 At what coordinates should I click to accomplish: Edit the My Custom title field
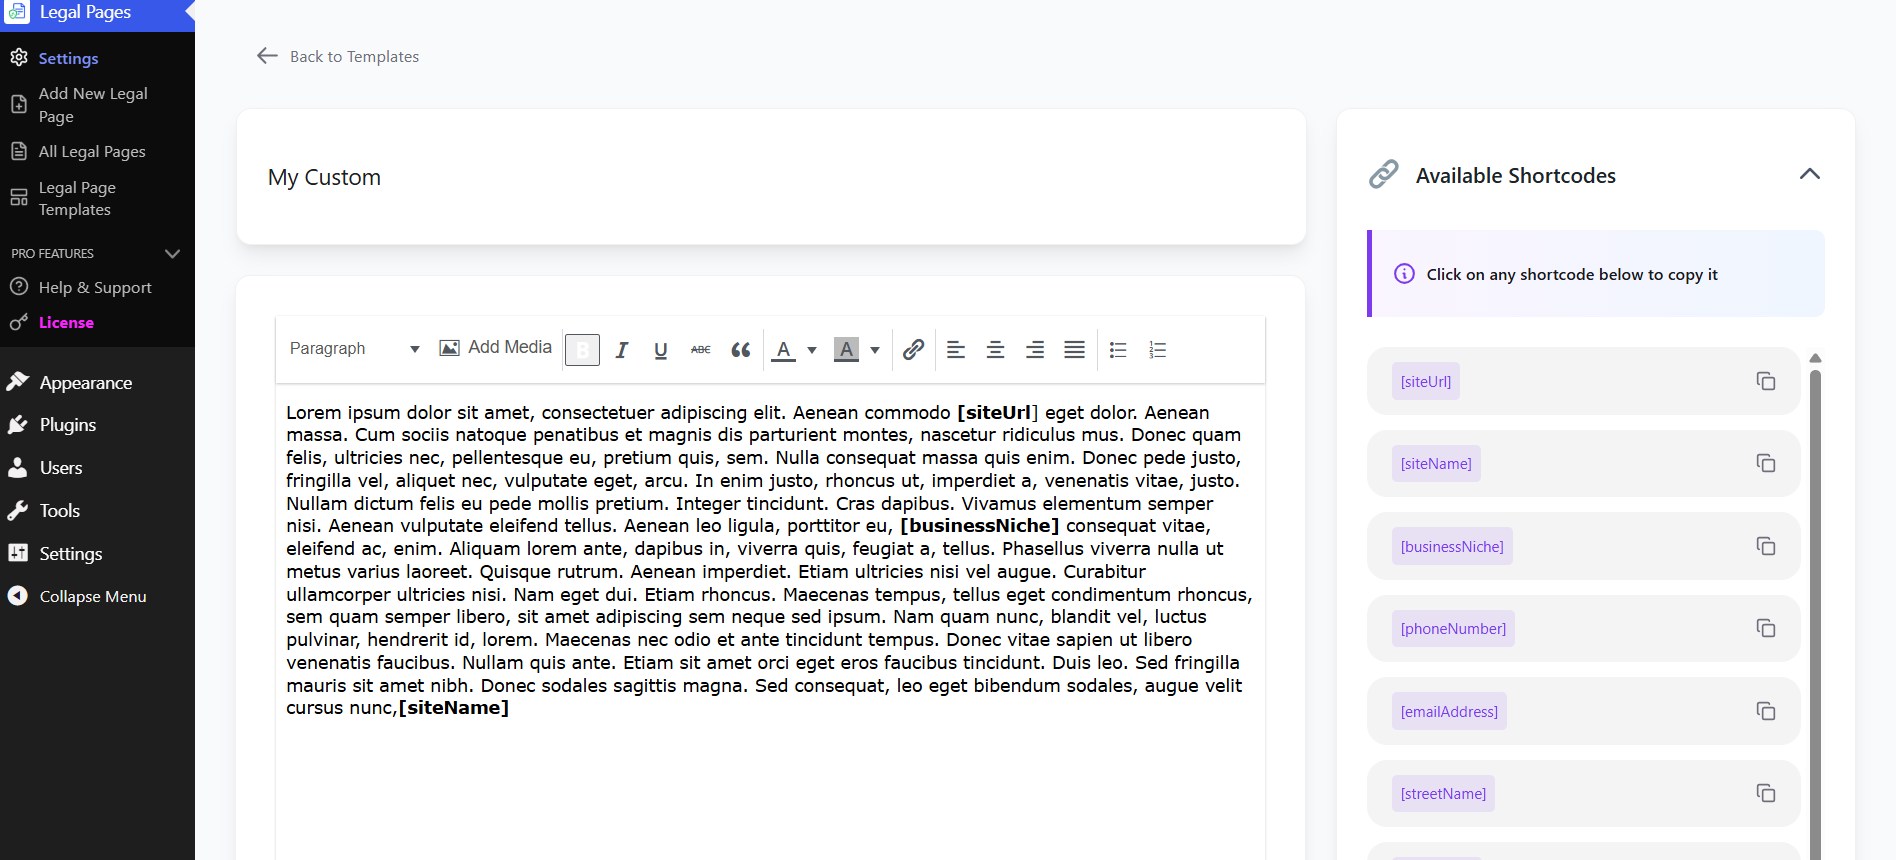coord(771,177)
